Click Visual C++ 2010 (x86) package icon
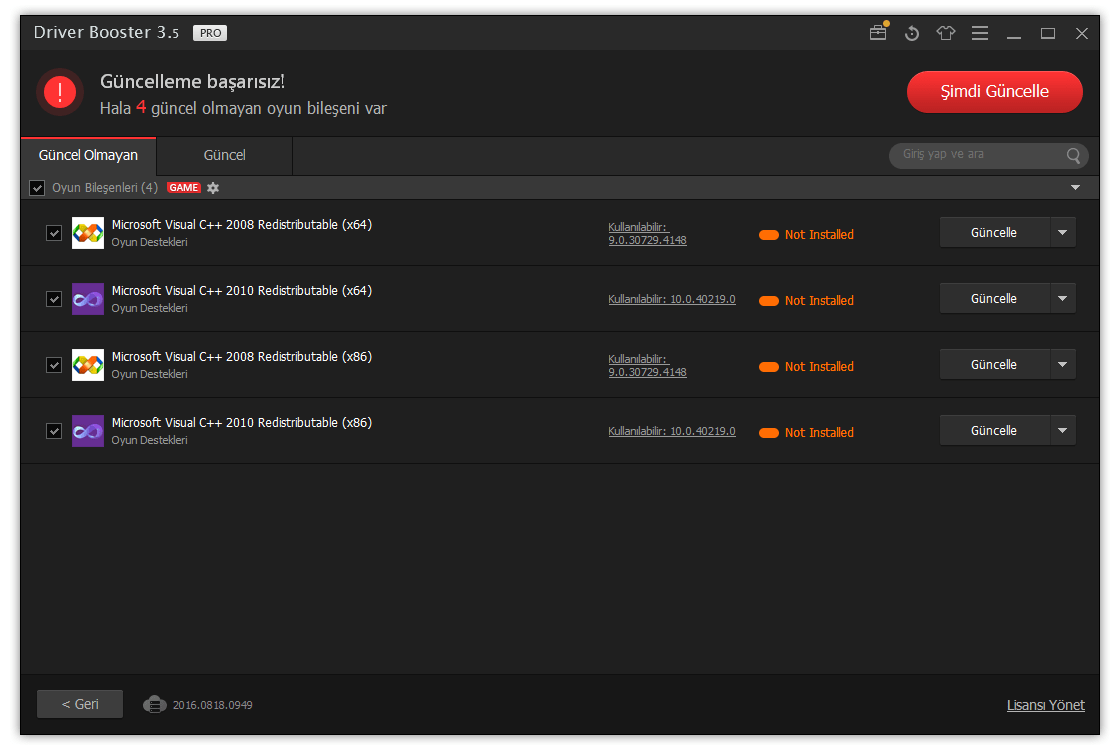Image resolution: width=1117 pixels, height=748 pixels. click(x=88, y=431)
